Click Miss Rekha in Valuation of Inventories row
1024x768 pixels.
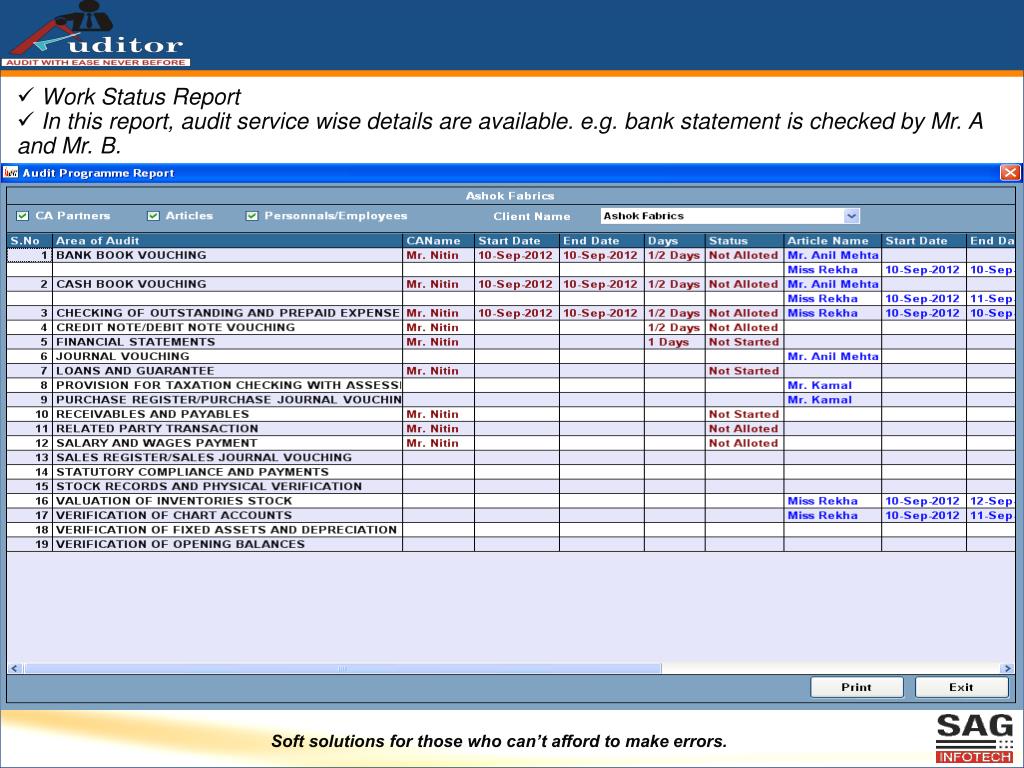(x=833, y=501)
